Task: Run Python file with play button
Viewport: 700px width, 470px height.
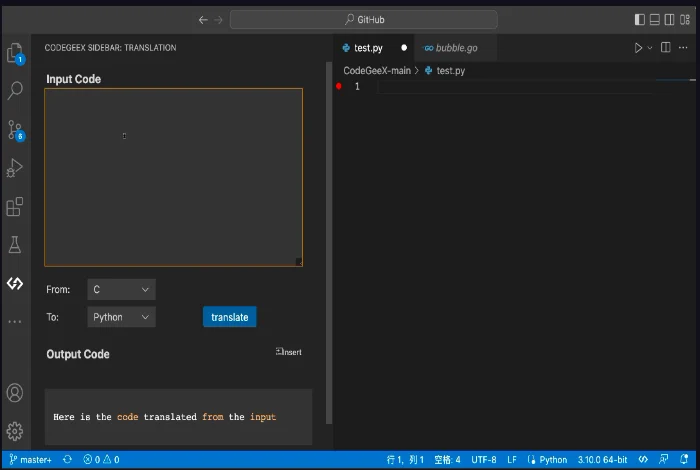Action: click(x=638, y=48)
